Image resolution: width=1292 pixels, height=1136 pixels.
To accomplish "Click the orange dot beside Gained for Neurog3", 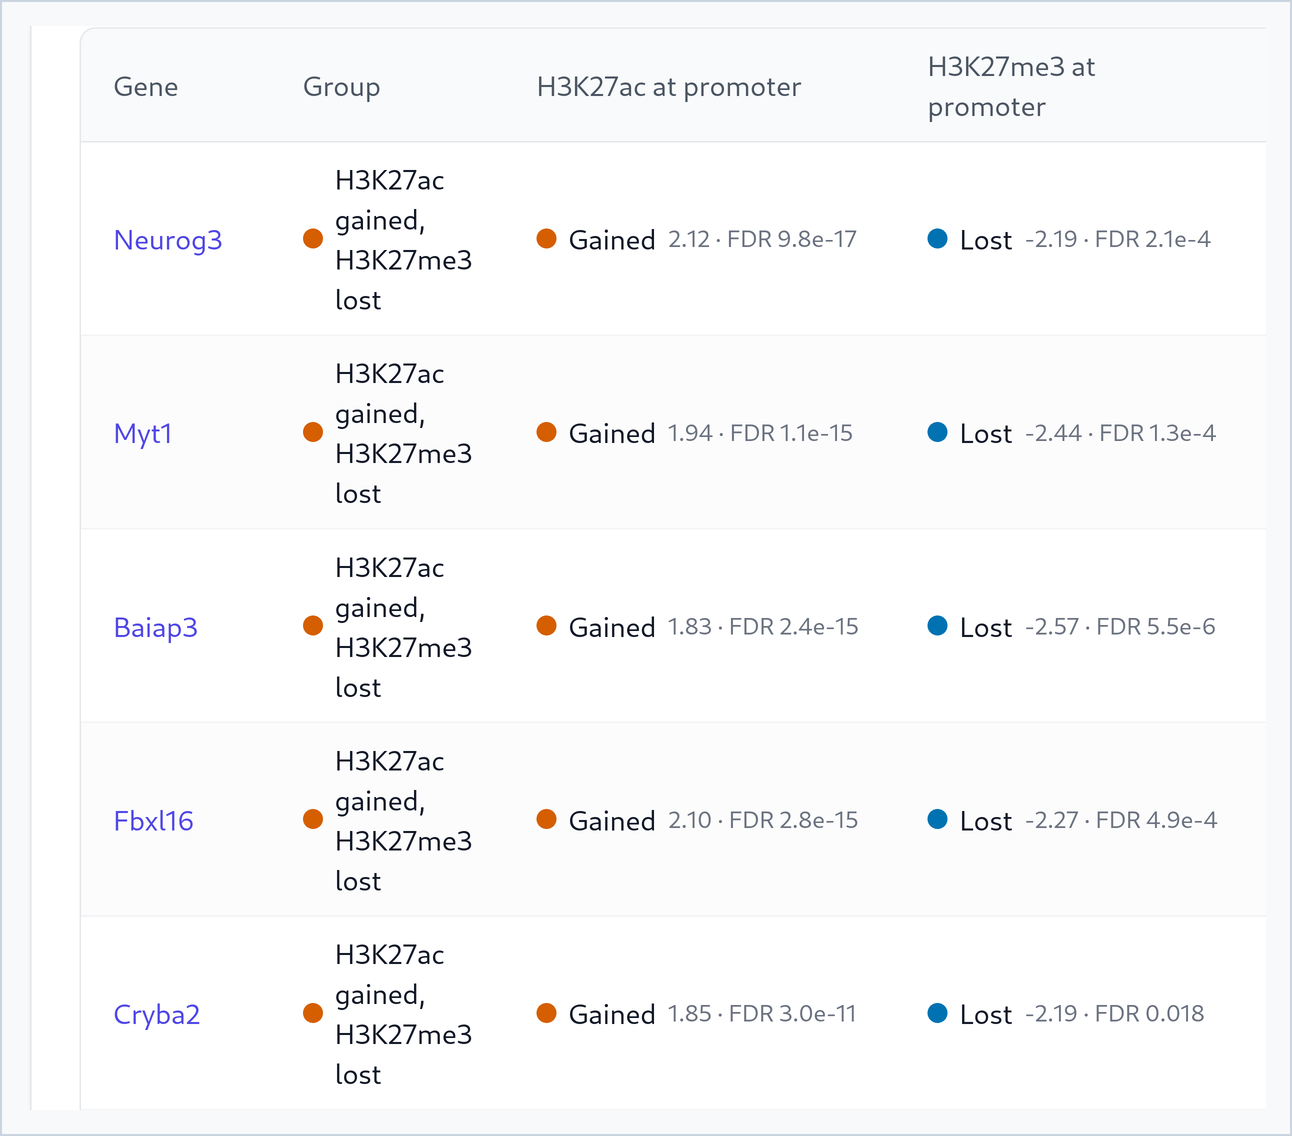I will point(546,238).
